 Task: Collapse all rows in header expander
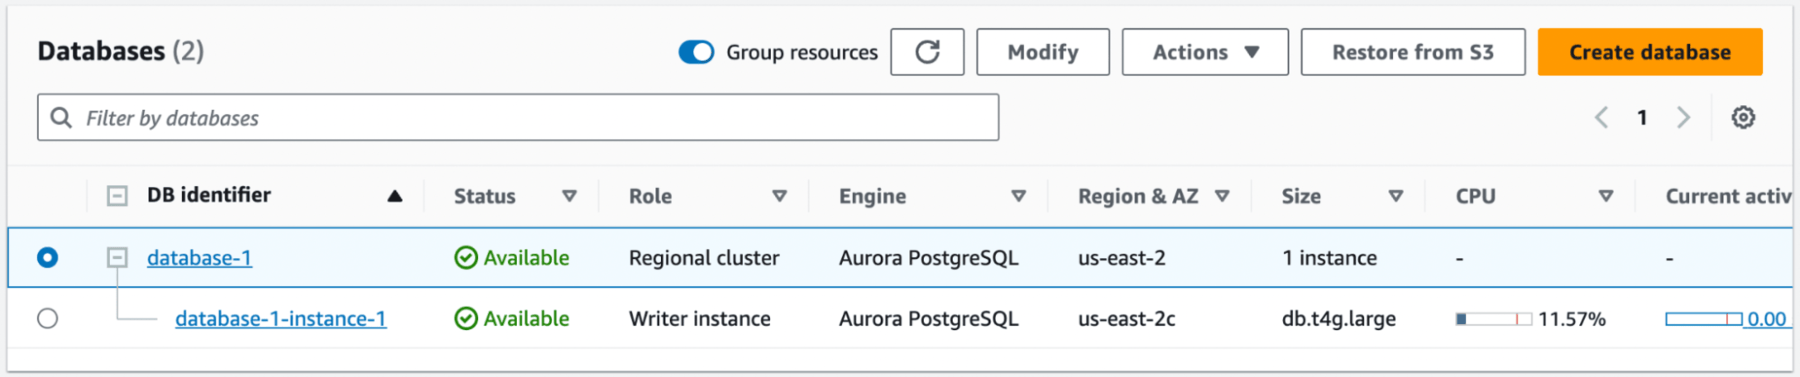pos(117,196)
